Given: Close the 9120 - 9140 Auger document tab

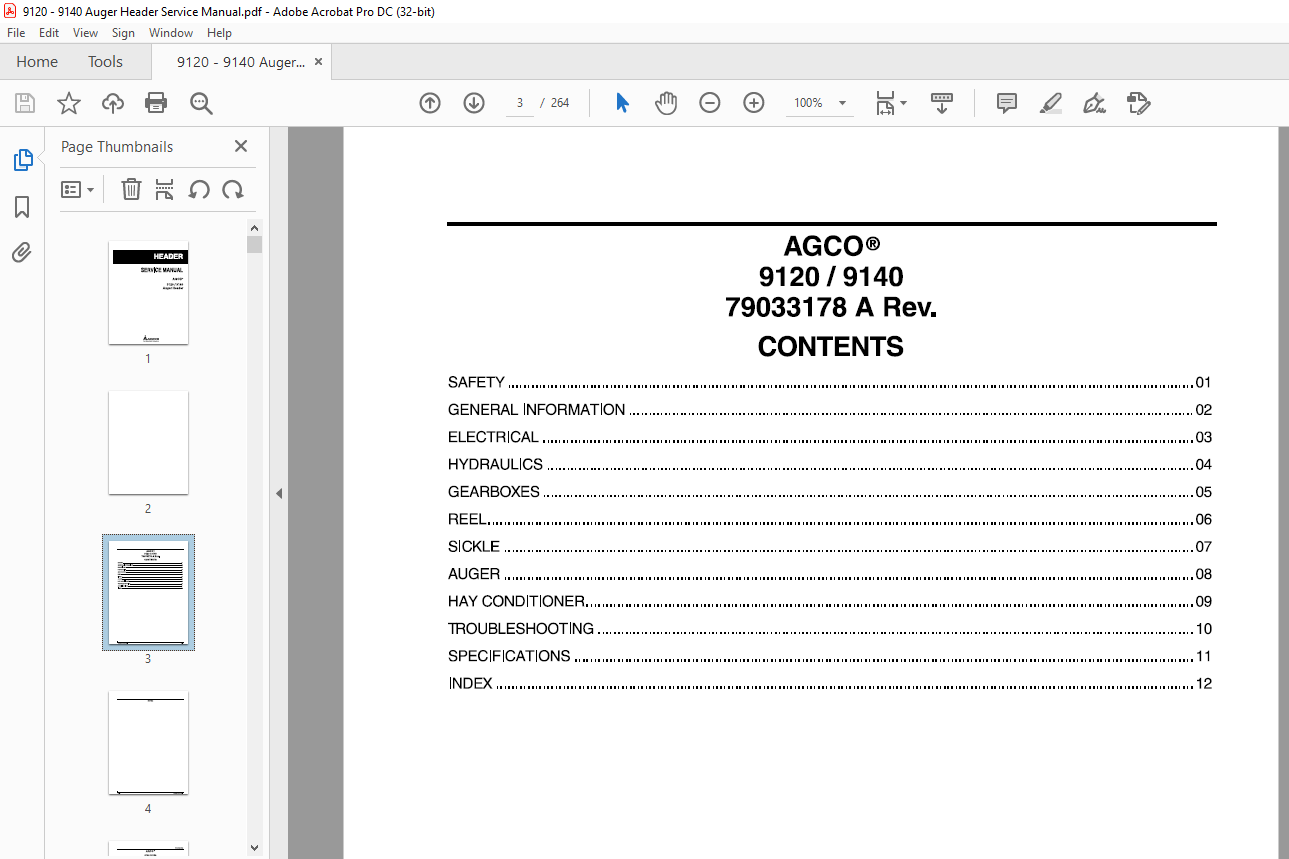Looking at the screenshot, I should coord(319,61).
